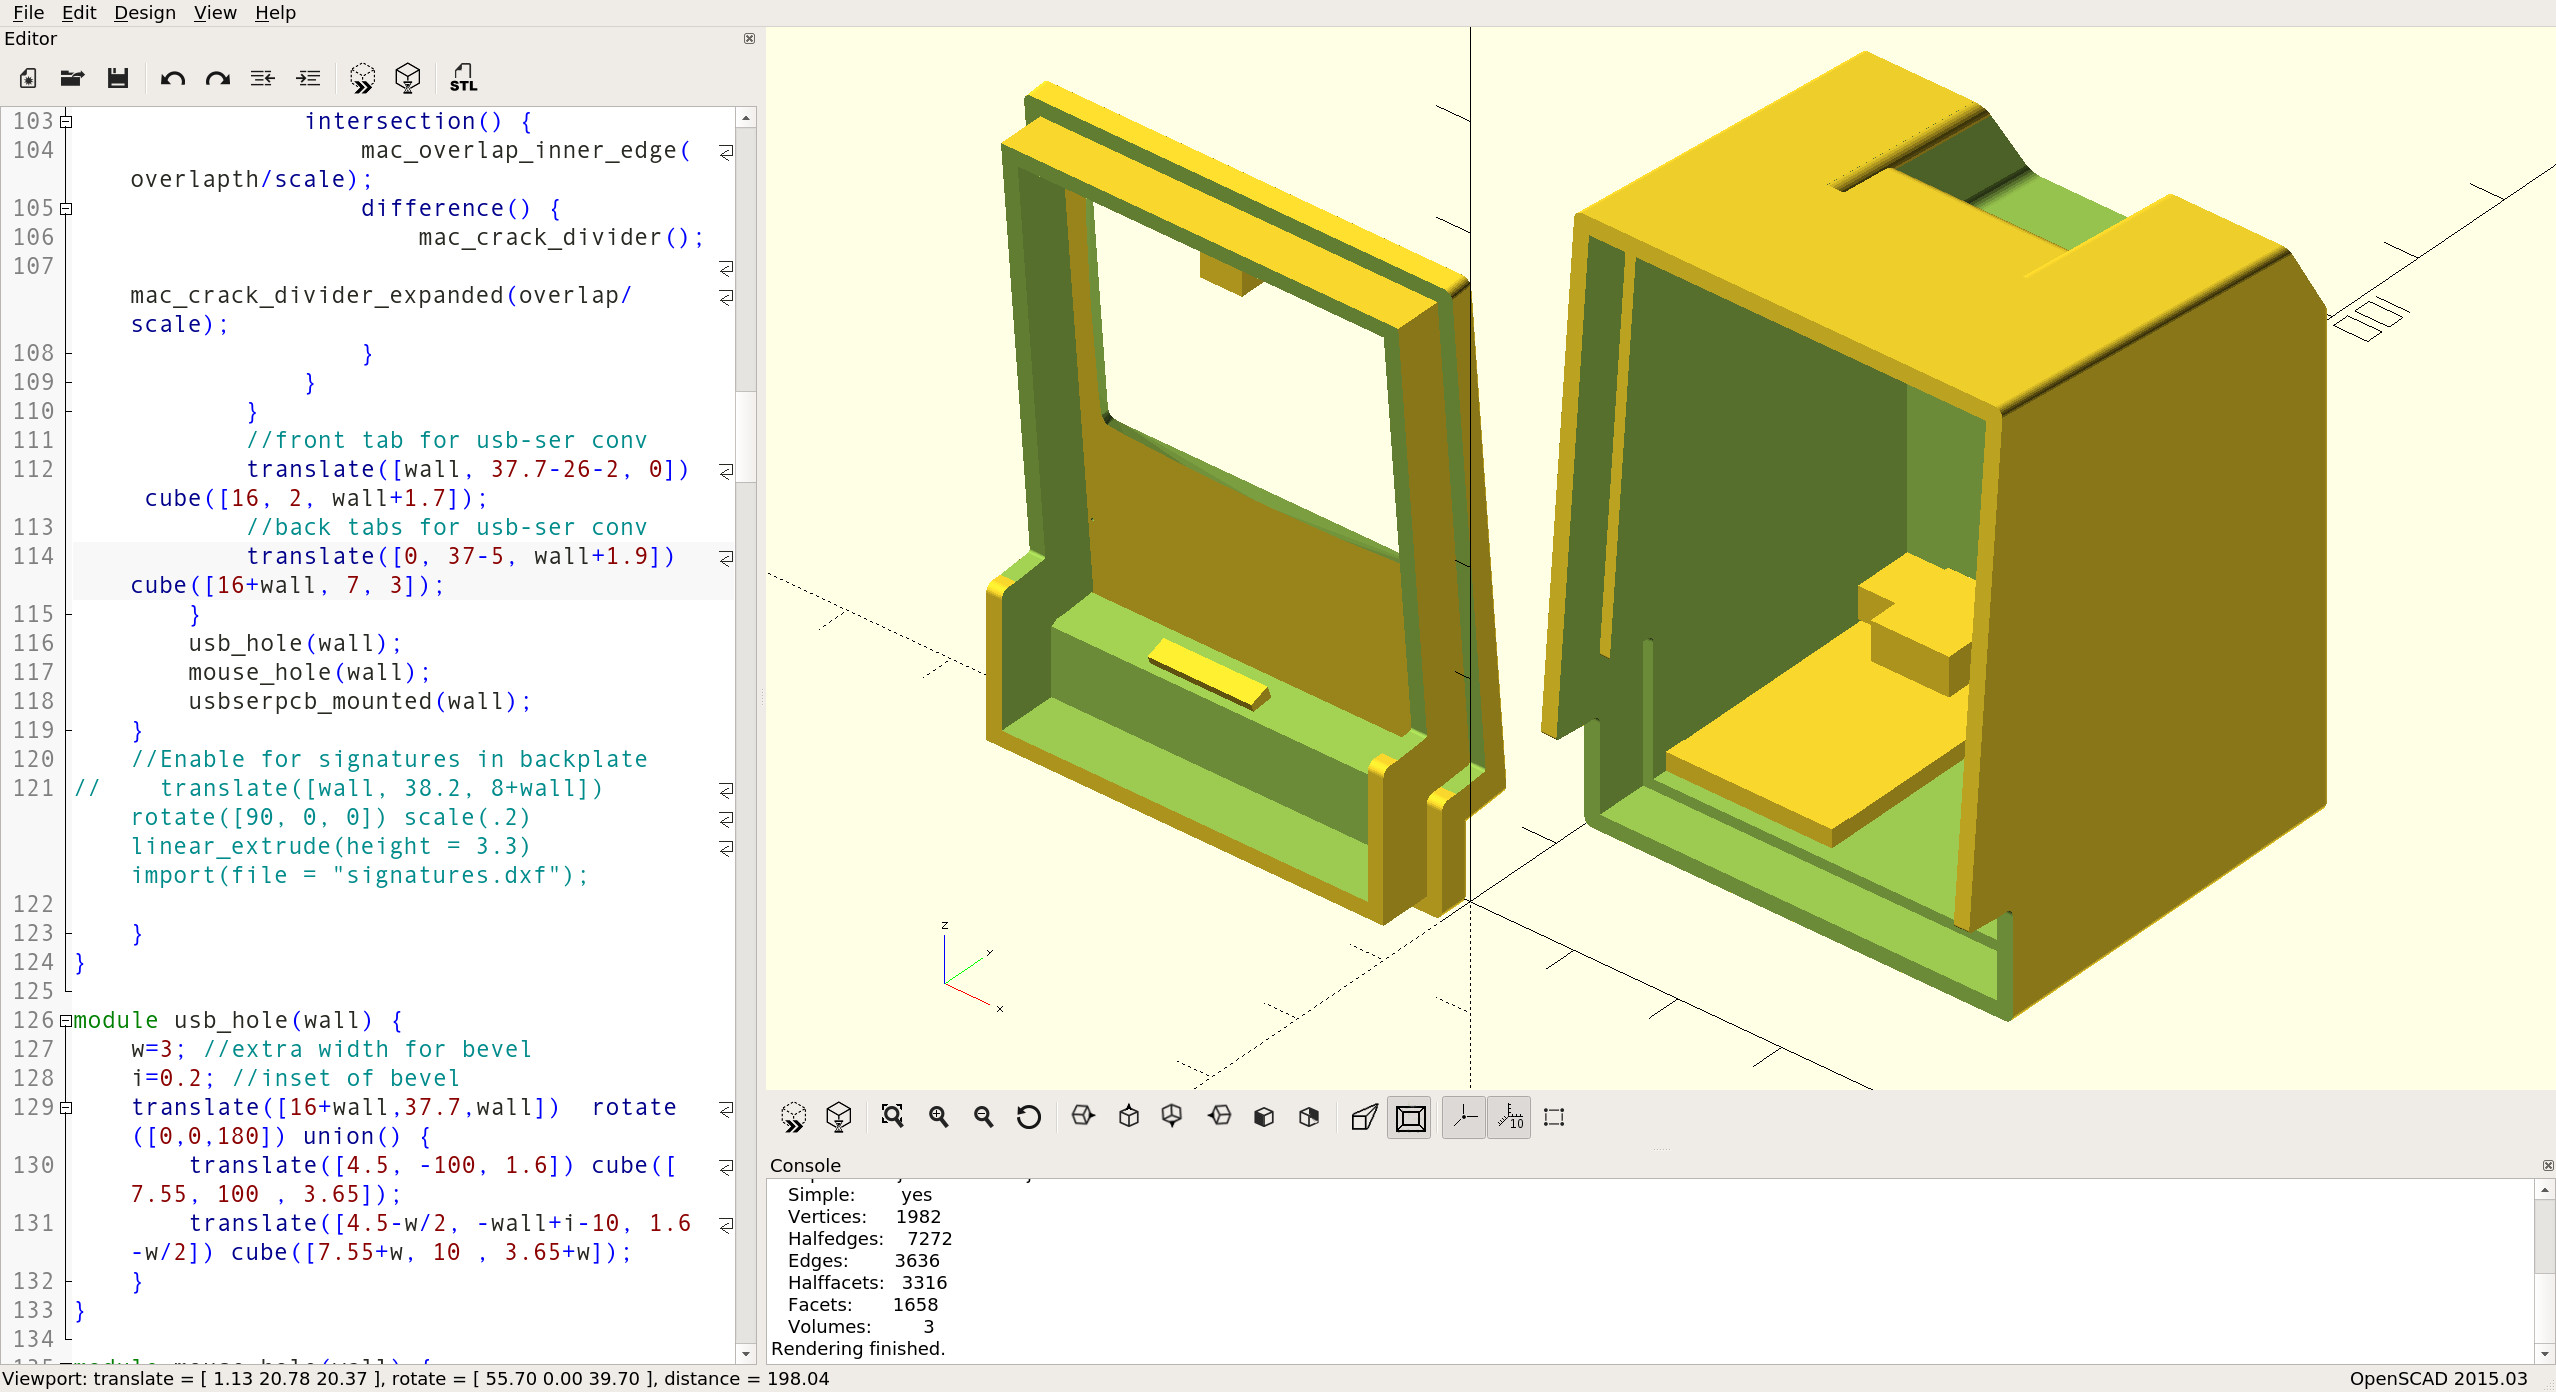
Task: Click editor vertical scrollbar down arrow
Action: point(745,1353)
